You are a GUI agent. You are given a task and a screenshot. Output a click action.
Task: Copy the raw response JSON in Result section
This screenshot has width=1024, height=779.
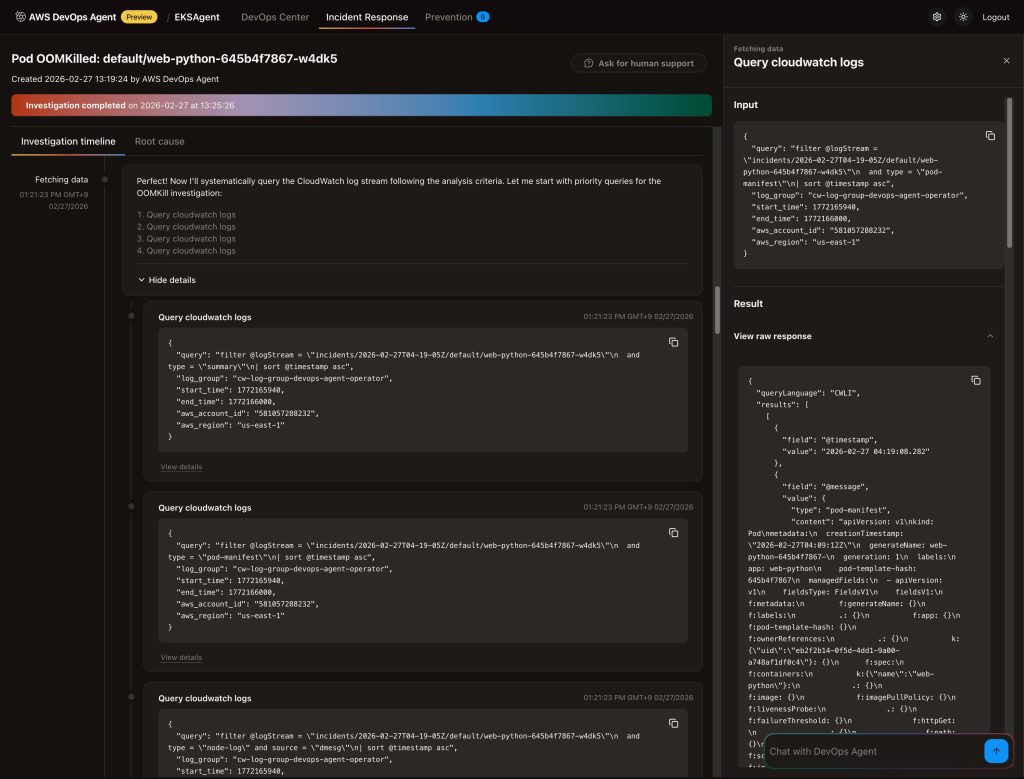(x=976, y=381)
